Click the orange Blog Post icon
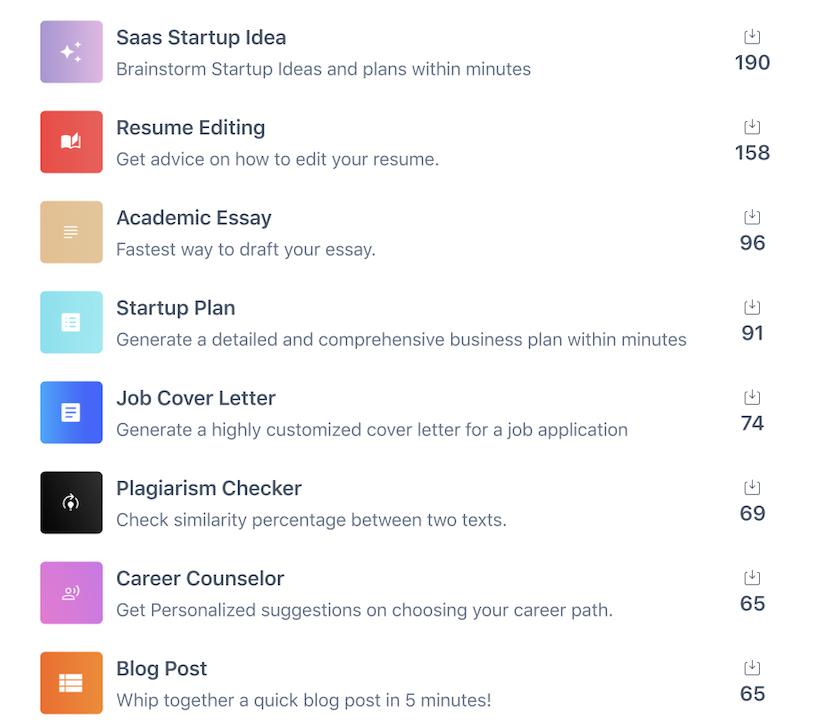 (x=71, y=683)
